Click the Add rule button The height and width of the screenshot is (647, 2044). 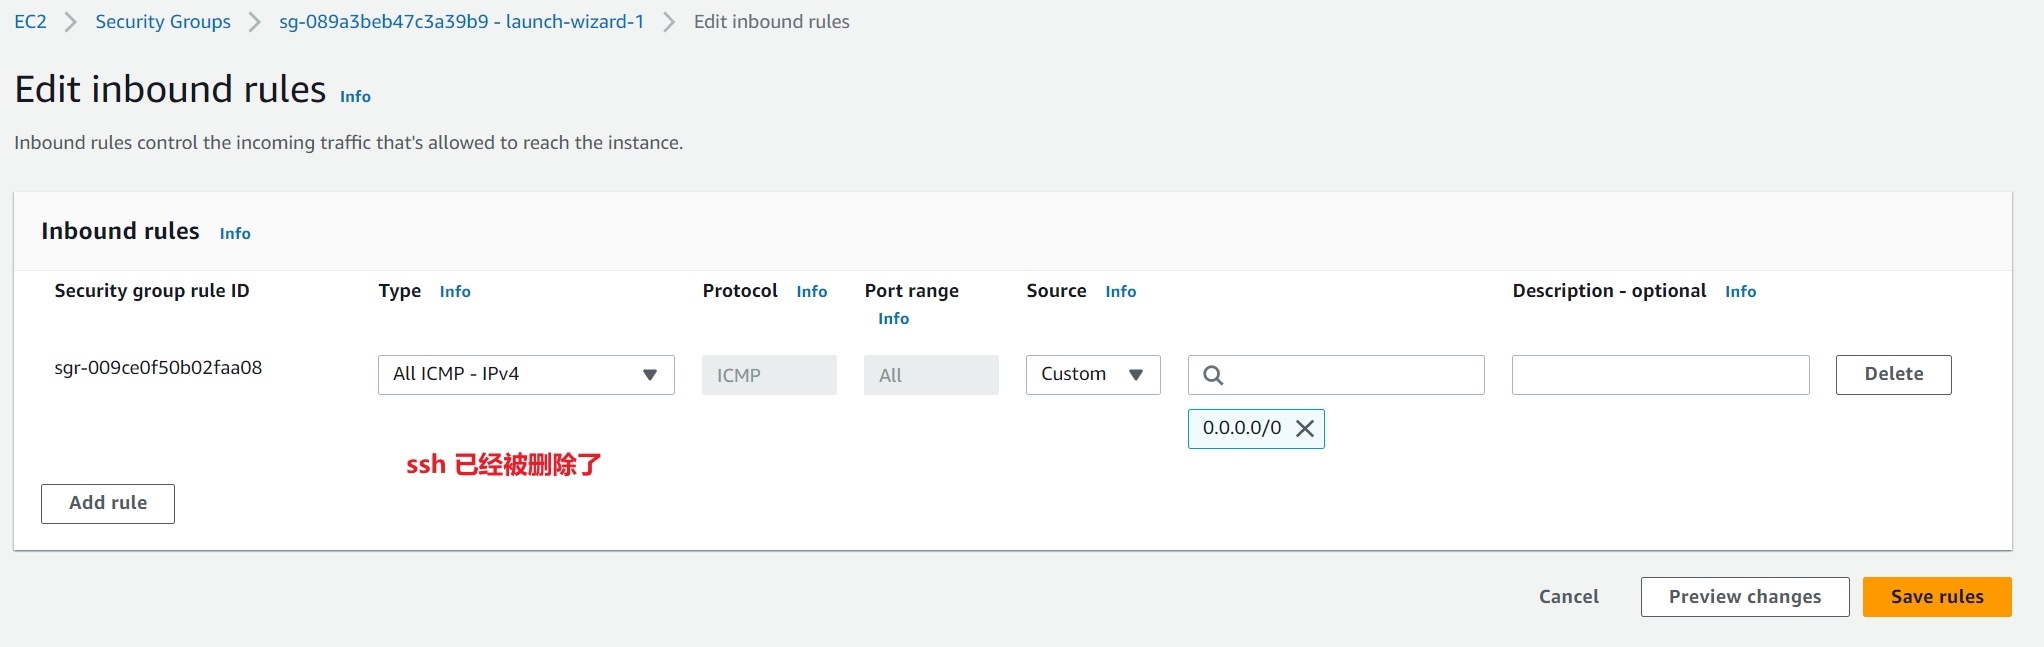[x=108, y=503]
